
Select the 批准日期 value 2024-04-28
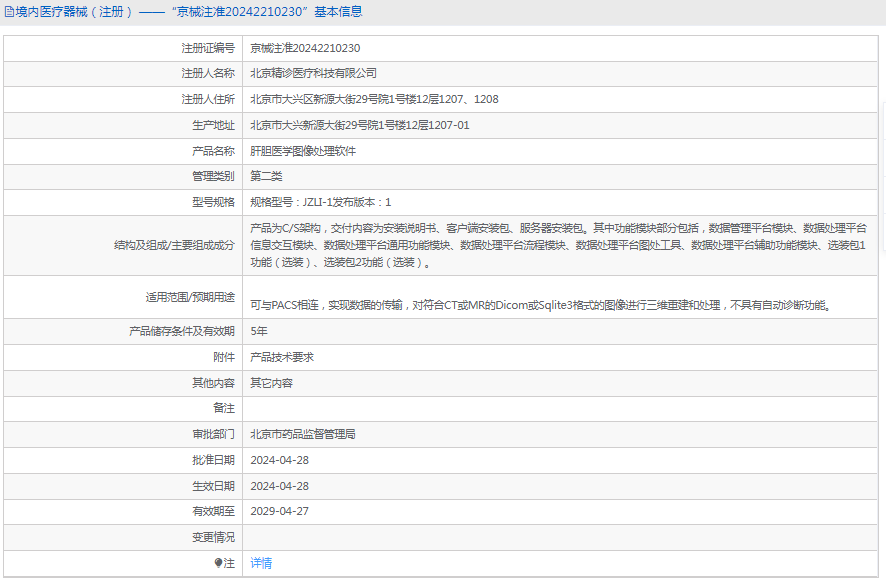[280, 460]
